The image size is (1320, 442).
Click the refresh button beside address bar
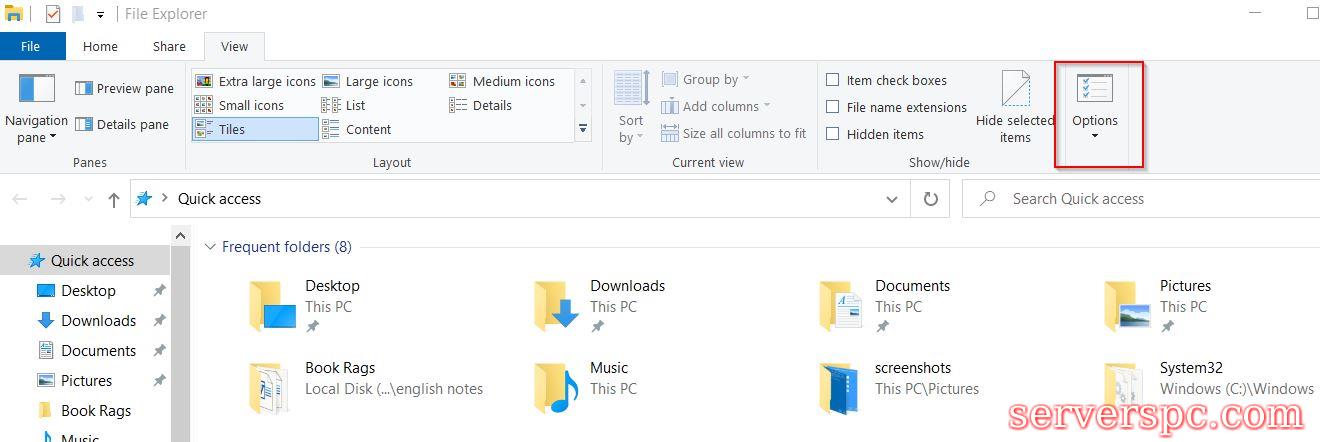click(x=930, y=199)
